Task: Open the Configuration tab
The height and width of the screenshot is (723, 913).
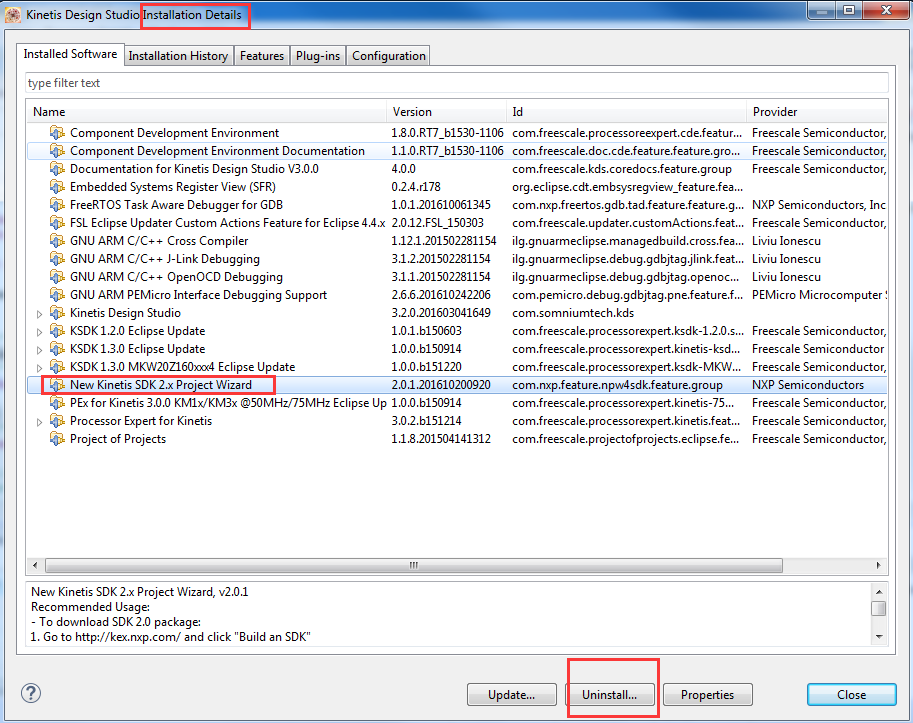Action: (389, 56)
